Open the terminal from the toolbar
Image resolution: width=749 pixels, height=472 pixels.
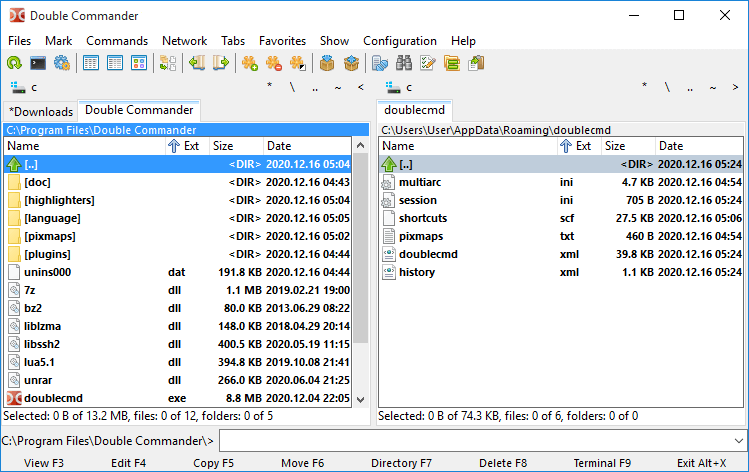pyautogui.click(x=38, y=63)
